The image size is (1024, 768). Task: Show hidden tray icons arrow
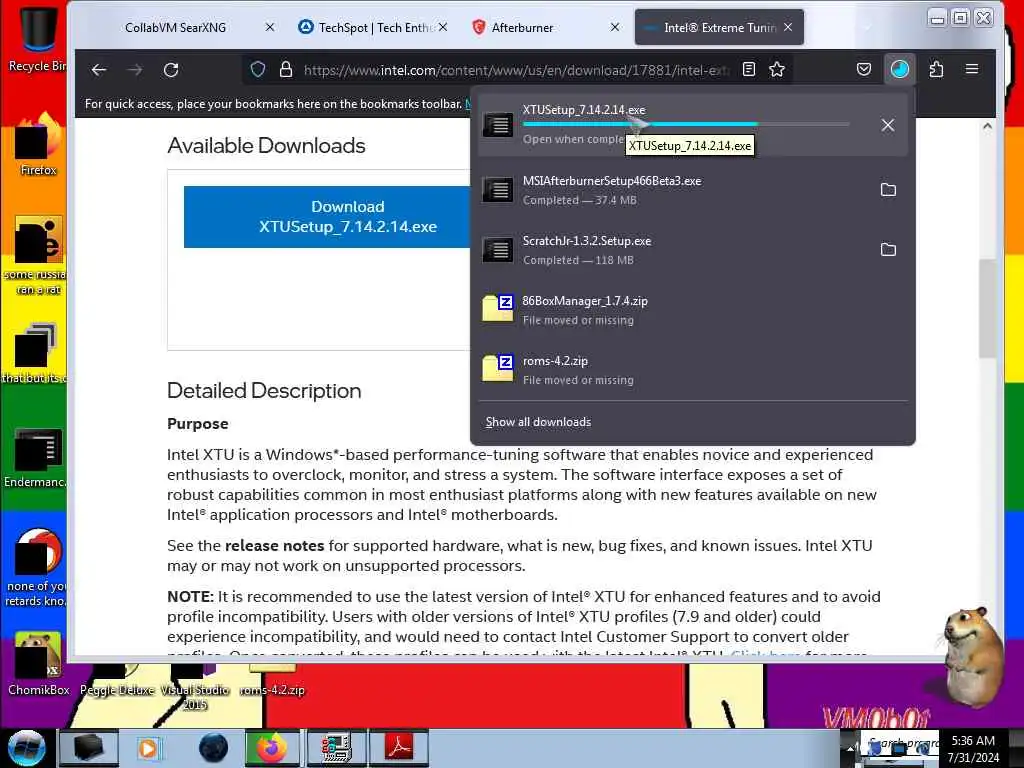(x=850, y=746)
